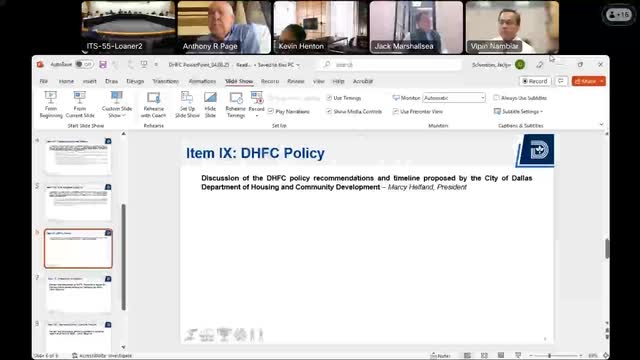Open the Review ribbon tab
The image size is (640, 360).
pos(296,81)
